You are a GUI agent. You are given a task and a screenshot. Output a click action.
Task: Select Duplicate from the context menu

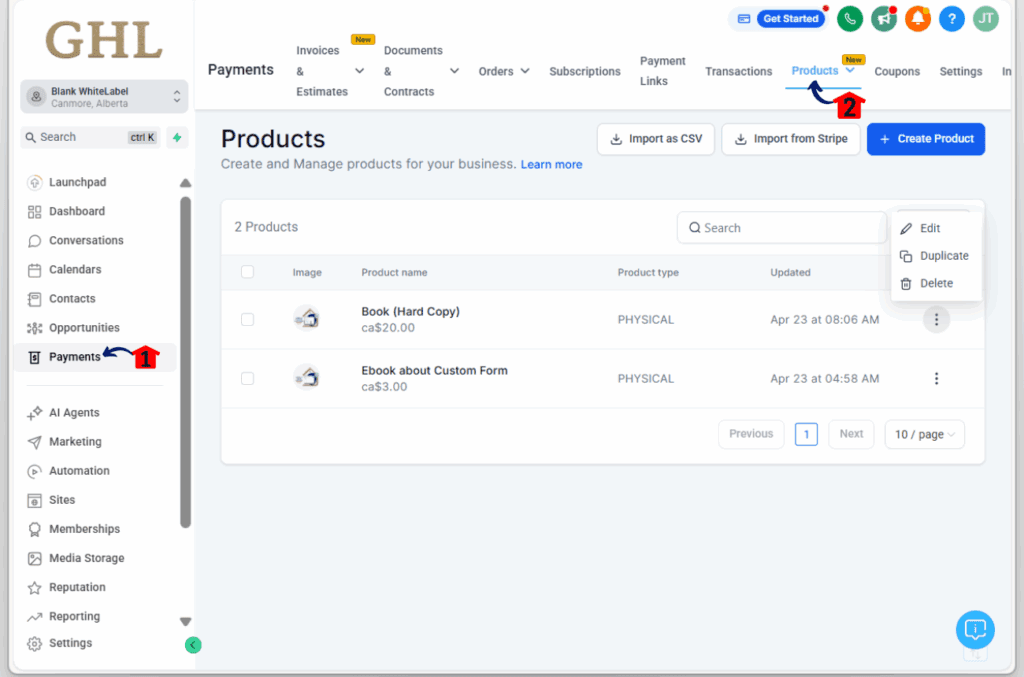pos(942,255)
